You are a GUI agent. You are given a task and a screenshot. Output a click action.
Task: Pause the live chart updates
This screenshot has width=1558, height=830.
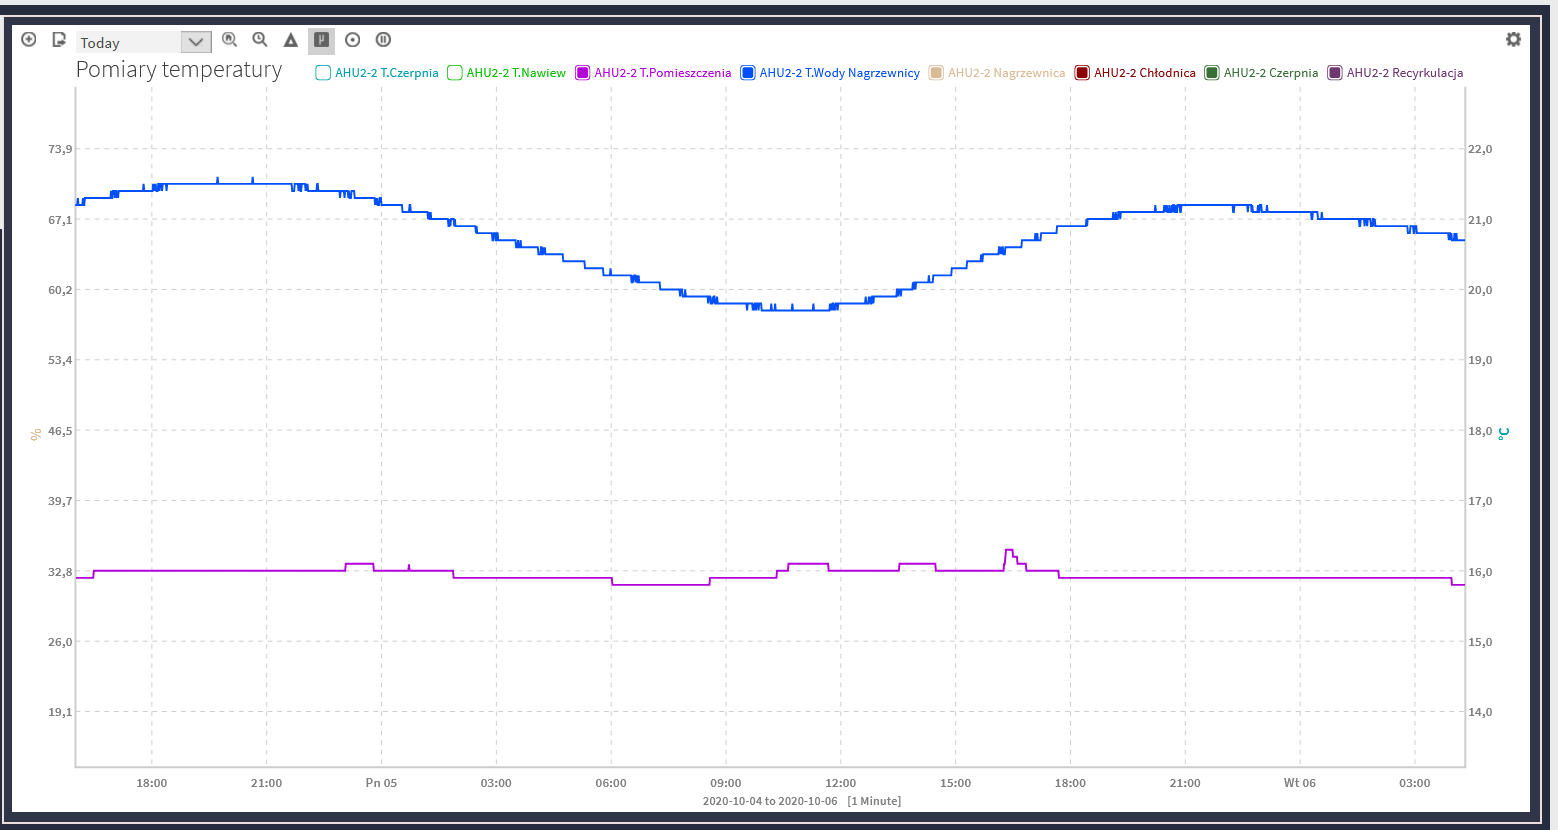click(383, 40)
